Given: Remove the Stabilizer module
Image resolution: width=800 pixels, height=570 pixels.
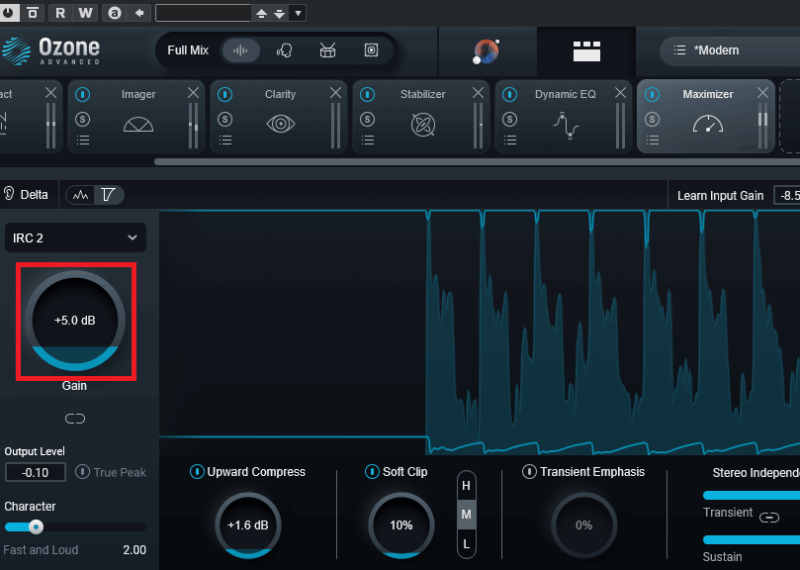Looking at the screenshot, I should click(478, 93).
